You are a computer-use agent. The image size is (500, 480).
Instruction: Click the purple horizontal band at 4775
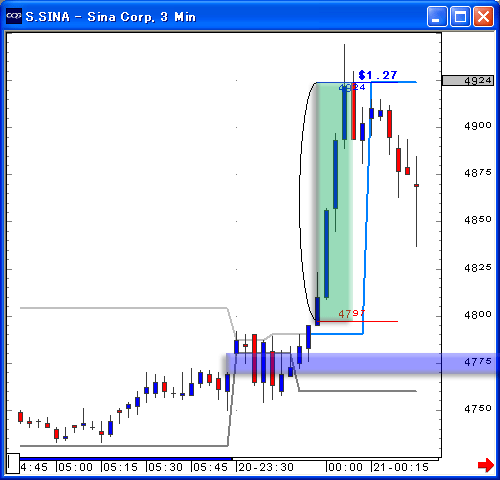(360, 363)
